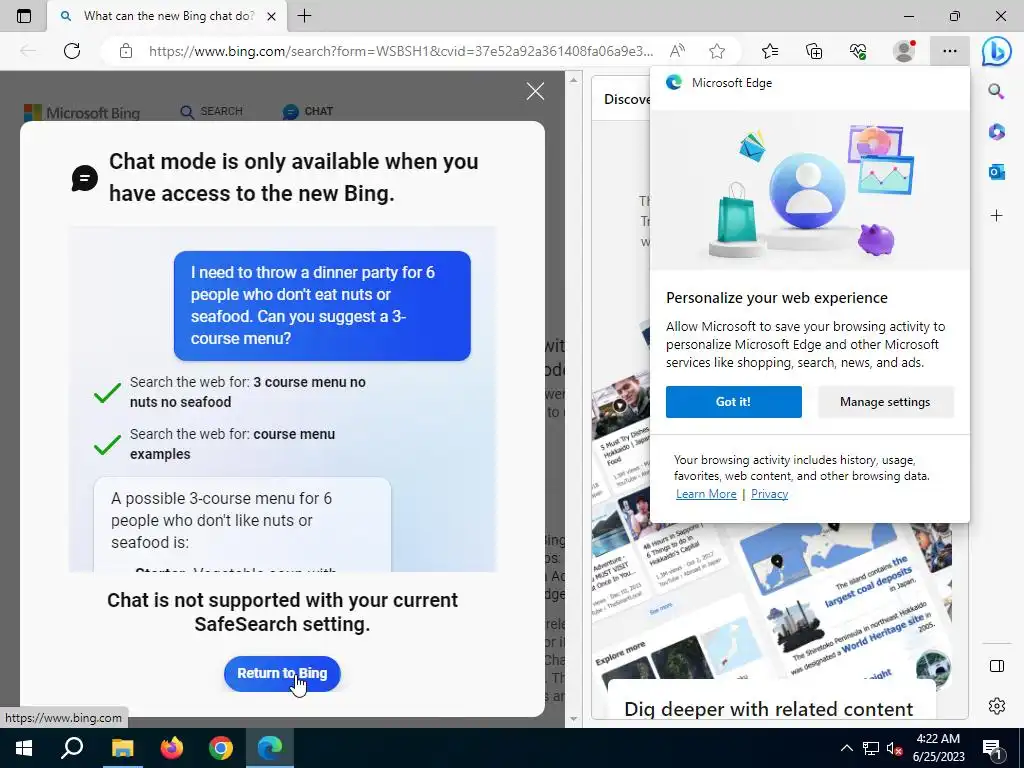Show hidden tray icons chevron
Viewport: 1024px width, 768px height.
click(846, 748)
